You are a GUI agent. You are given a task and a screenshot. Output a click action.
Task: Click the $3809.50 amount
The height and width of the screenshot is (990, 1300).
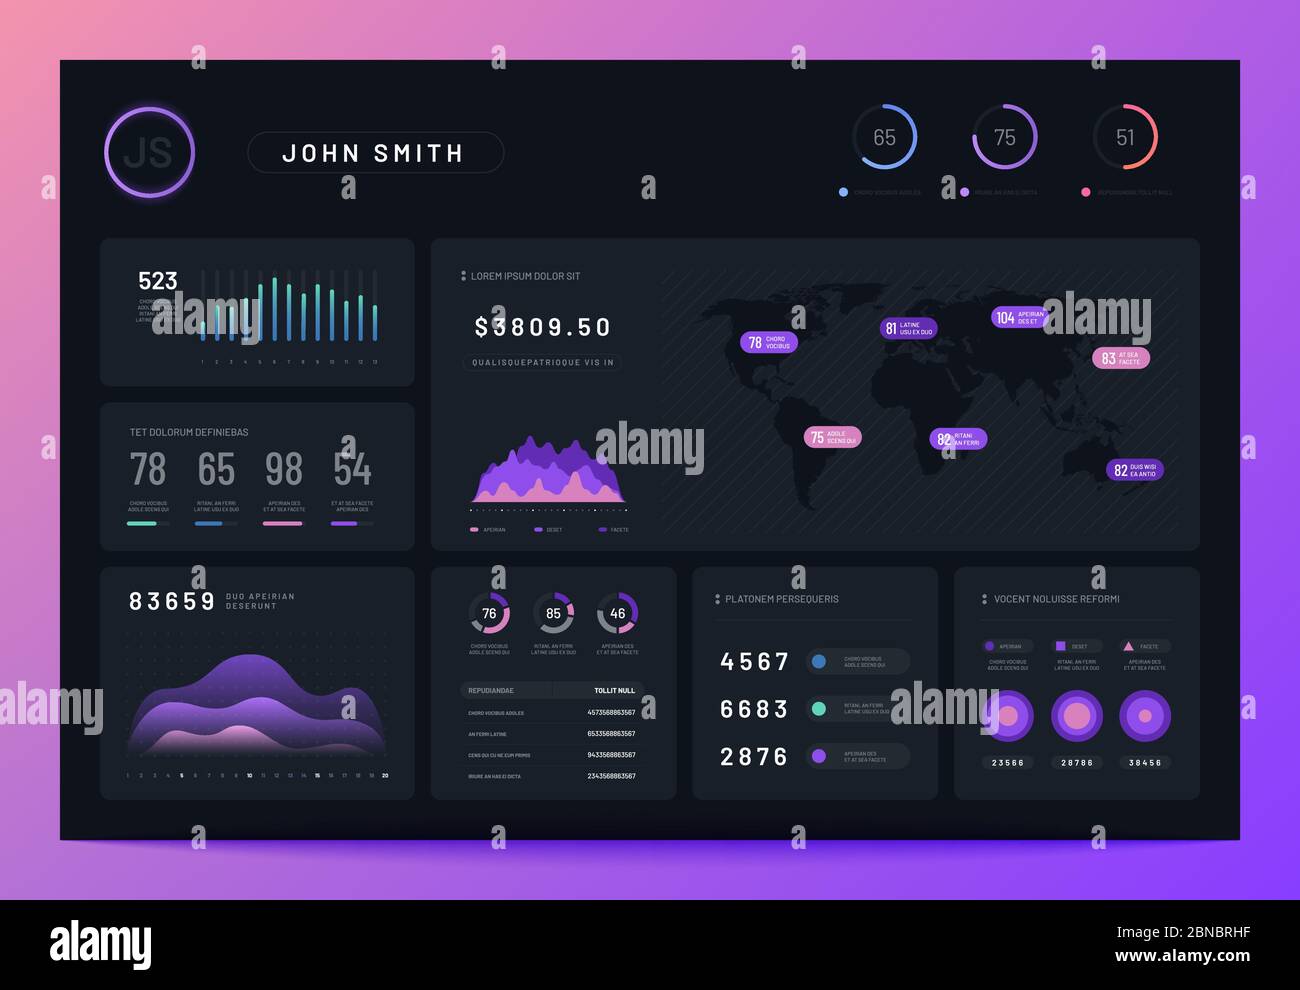(543, 327)
